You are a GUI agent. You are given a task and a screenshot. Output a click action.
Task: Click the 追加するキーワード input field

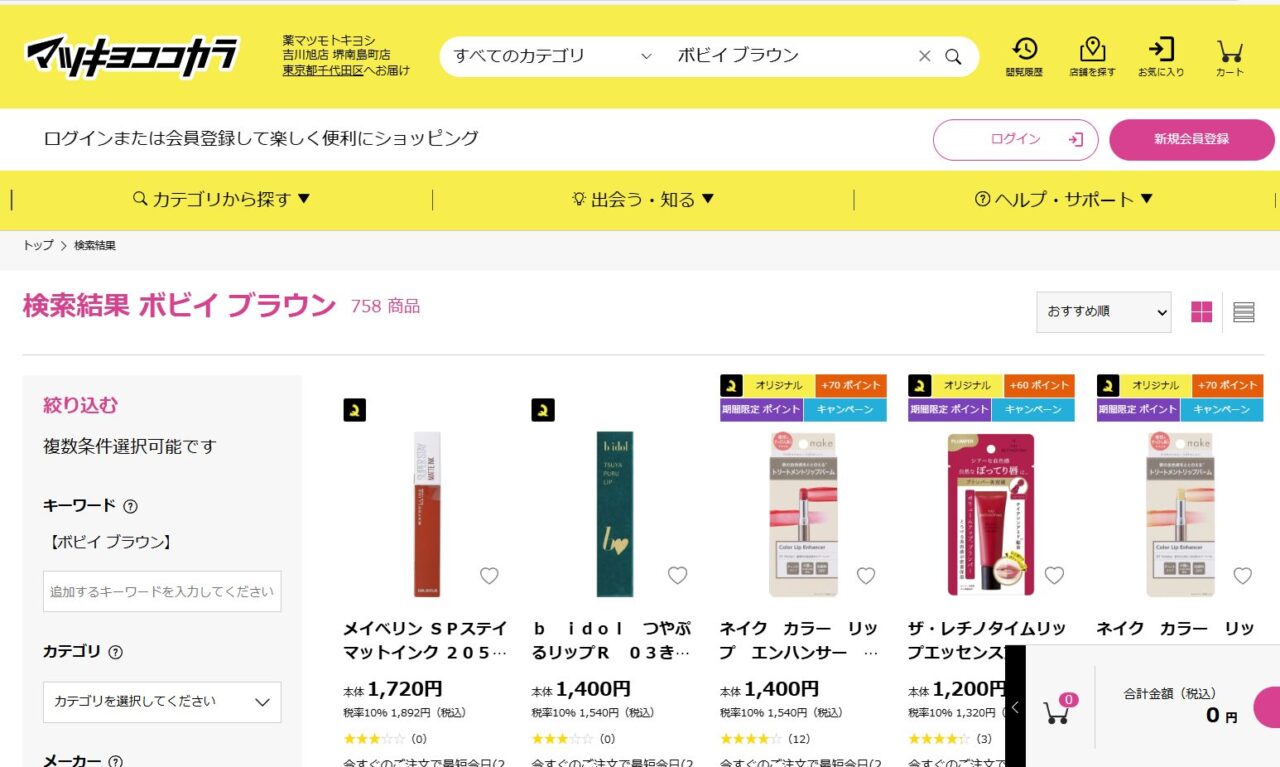[x=162, y=592]
